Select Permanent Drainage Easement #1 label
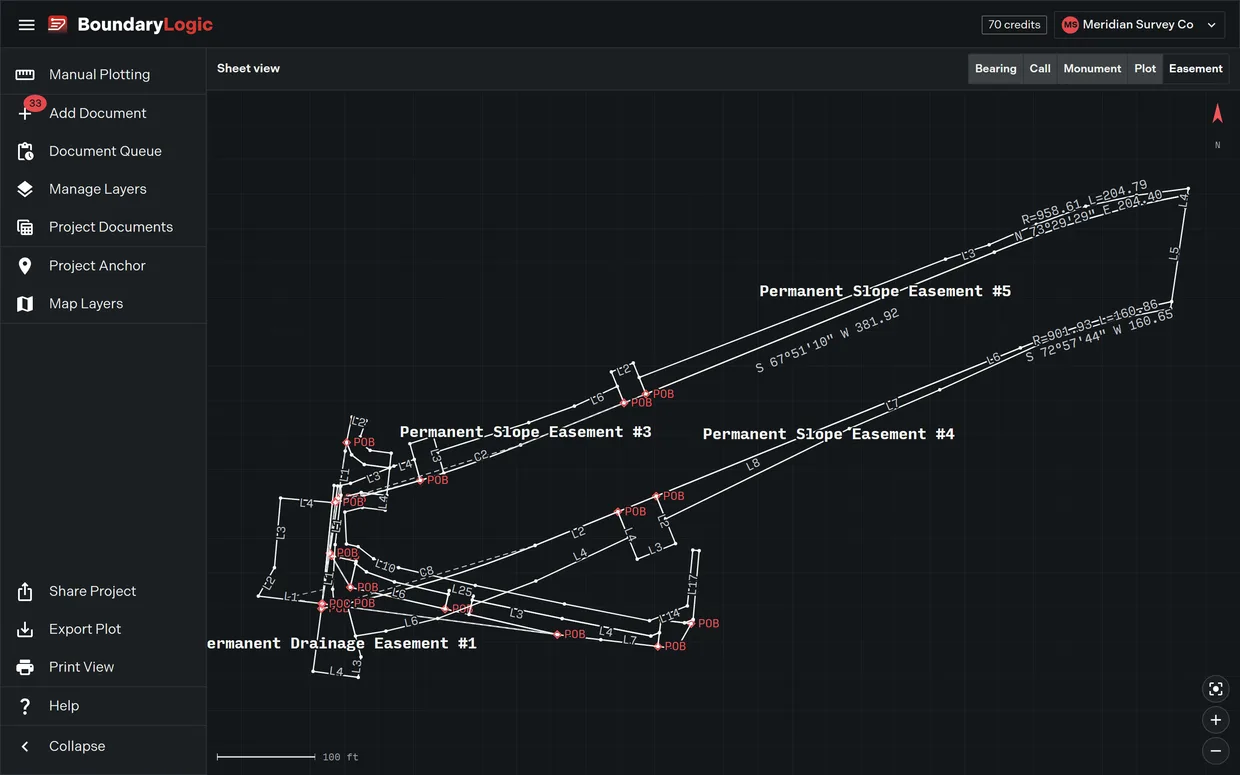This screenshot has height=775, width=1240. coord(342,643)
